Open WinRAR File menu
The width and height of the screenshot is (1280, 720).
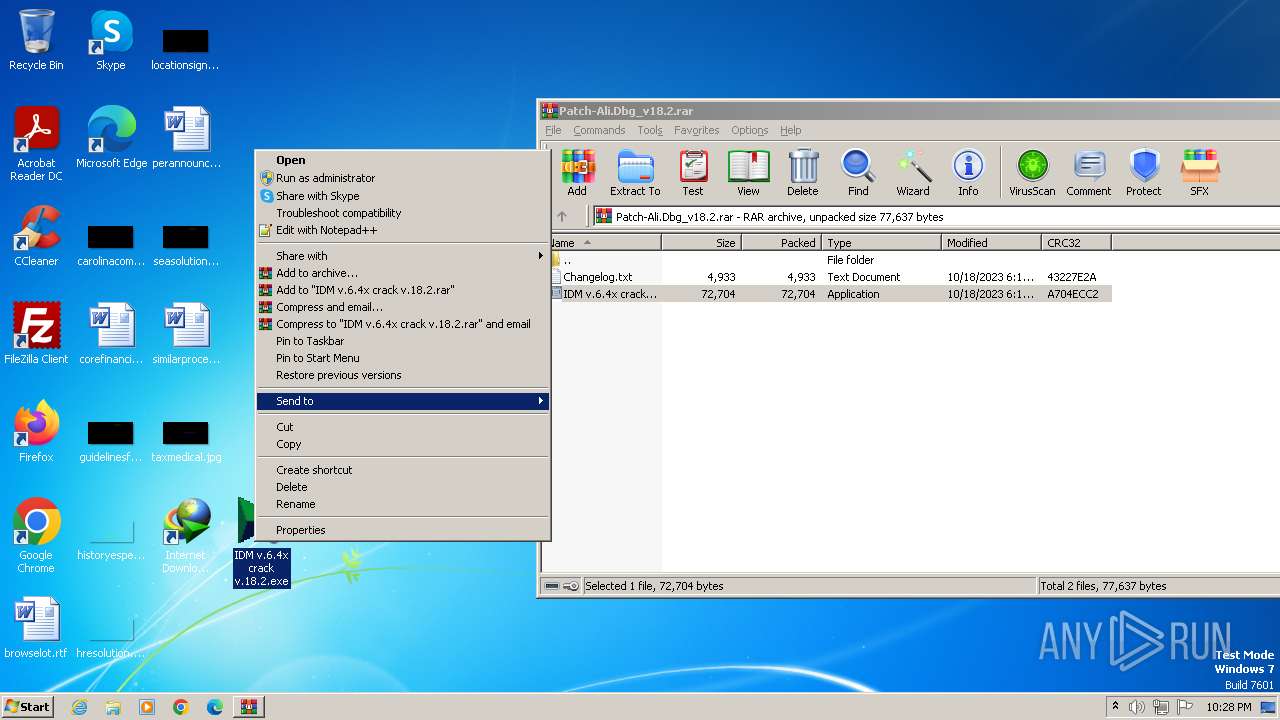553,130
